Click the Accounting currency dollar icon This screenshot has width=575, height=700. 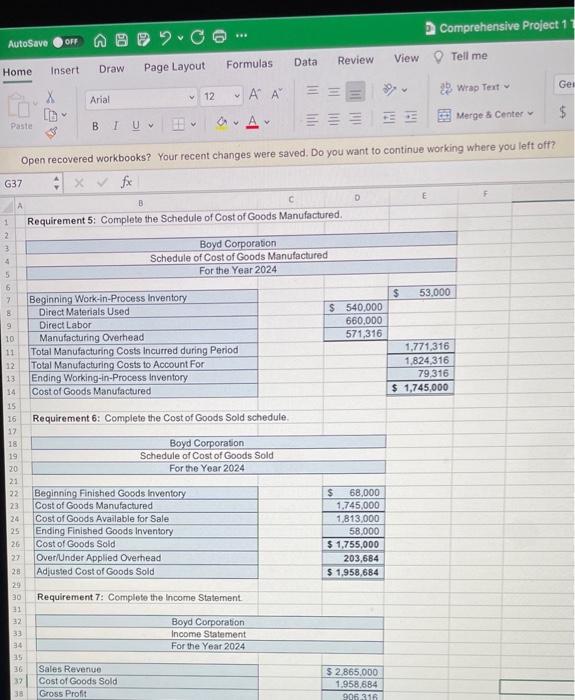click(x=562, y=112)
